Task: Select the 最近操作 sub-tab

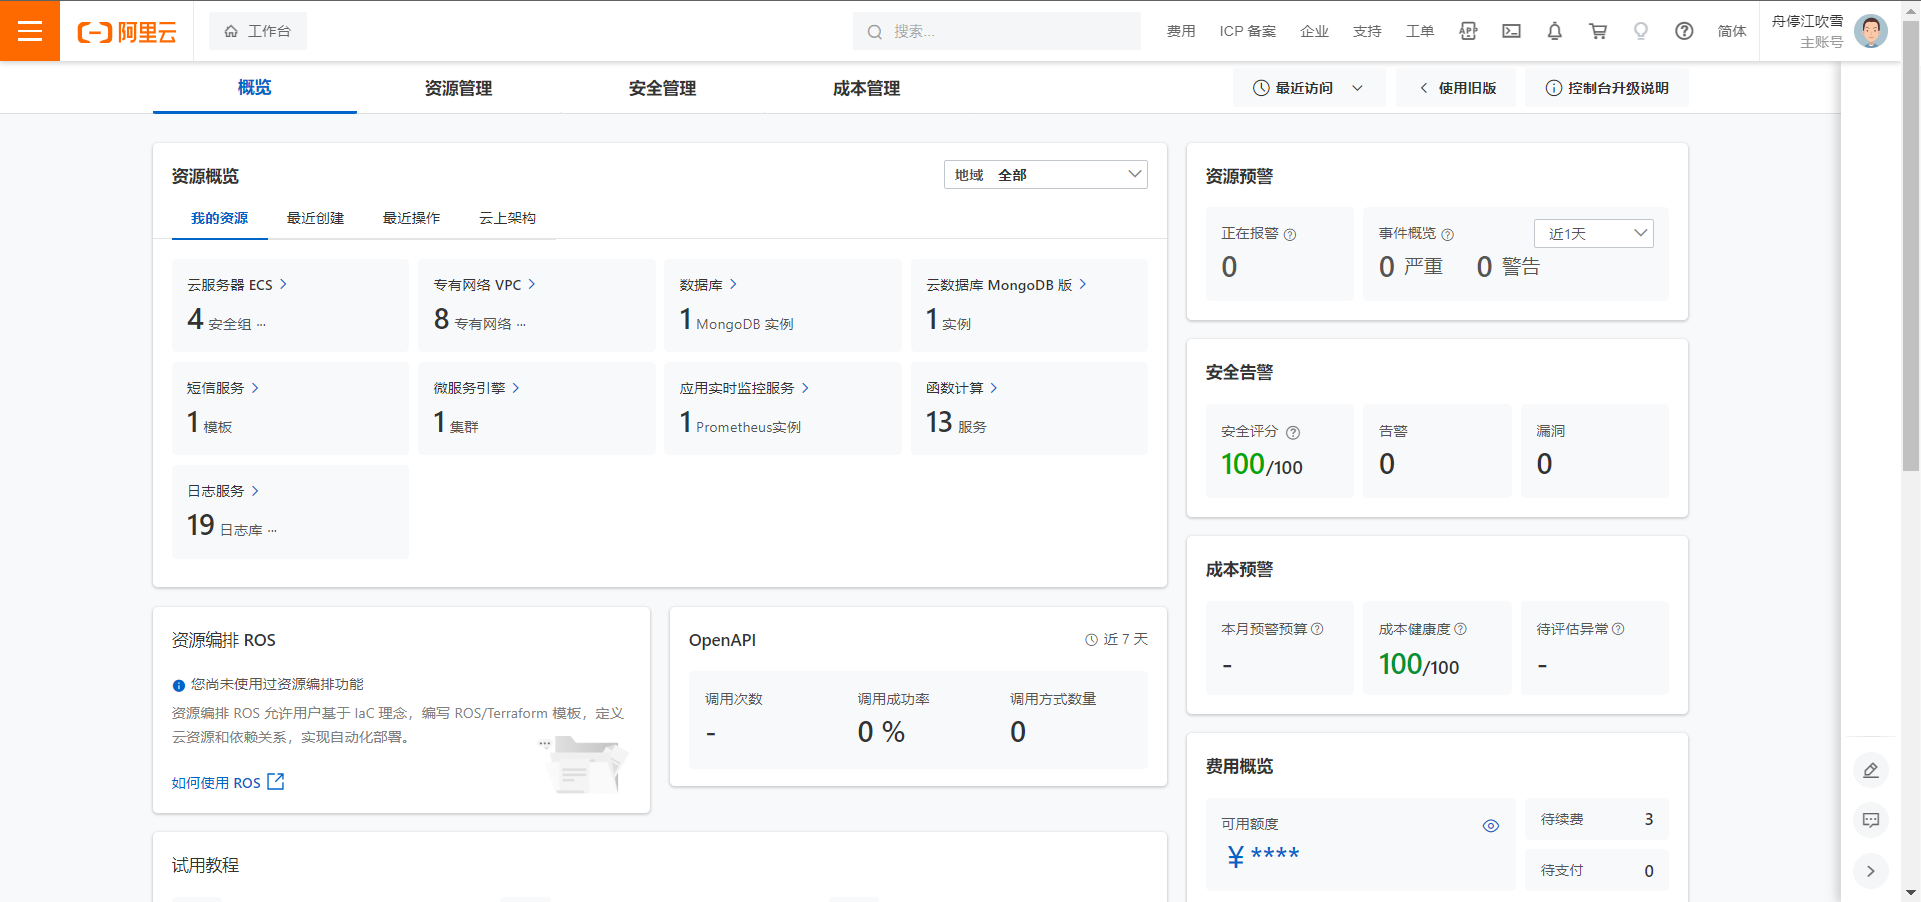Action: (x=412, y=218)
